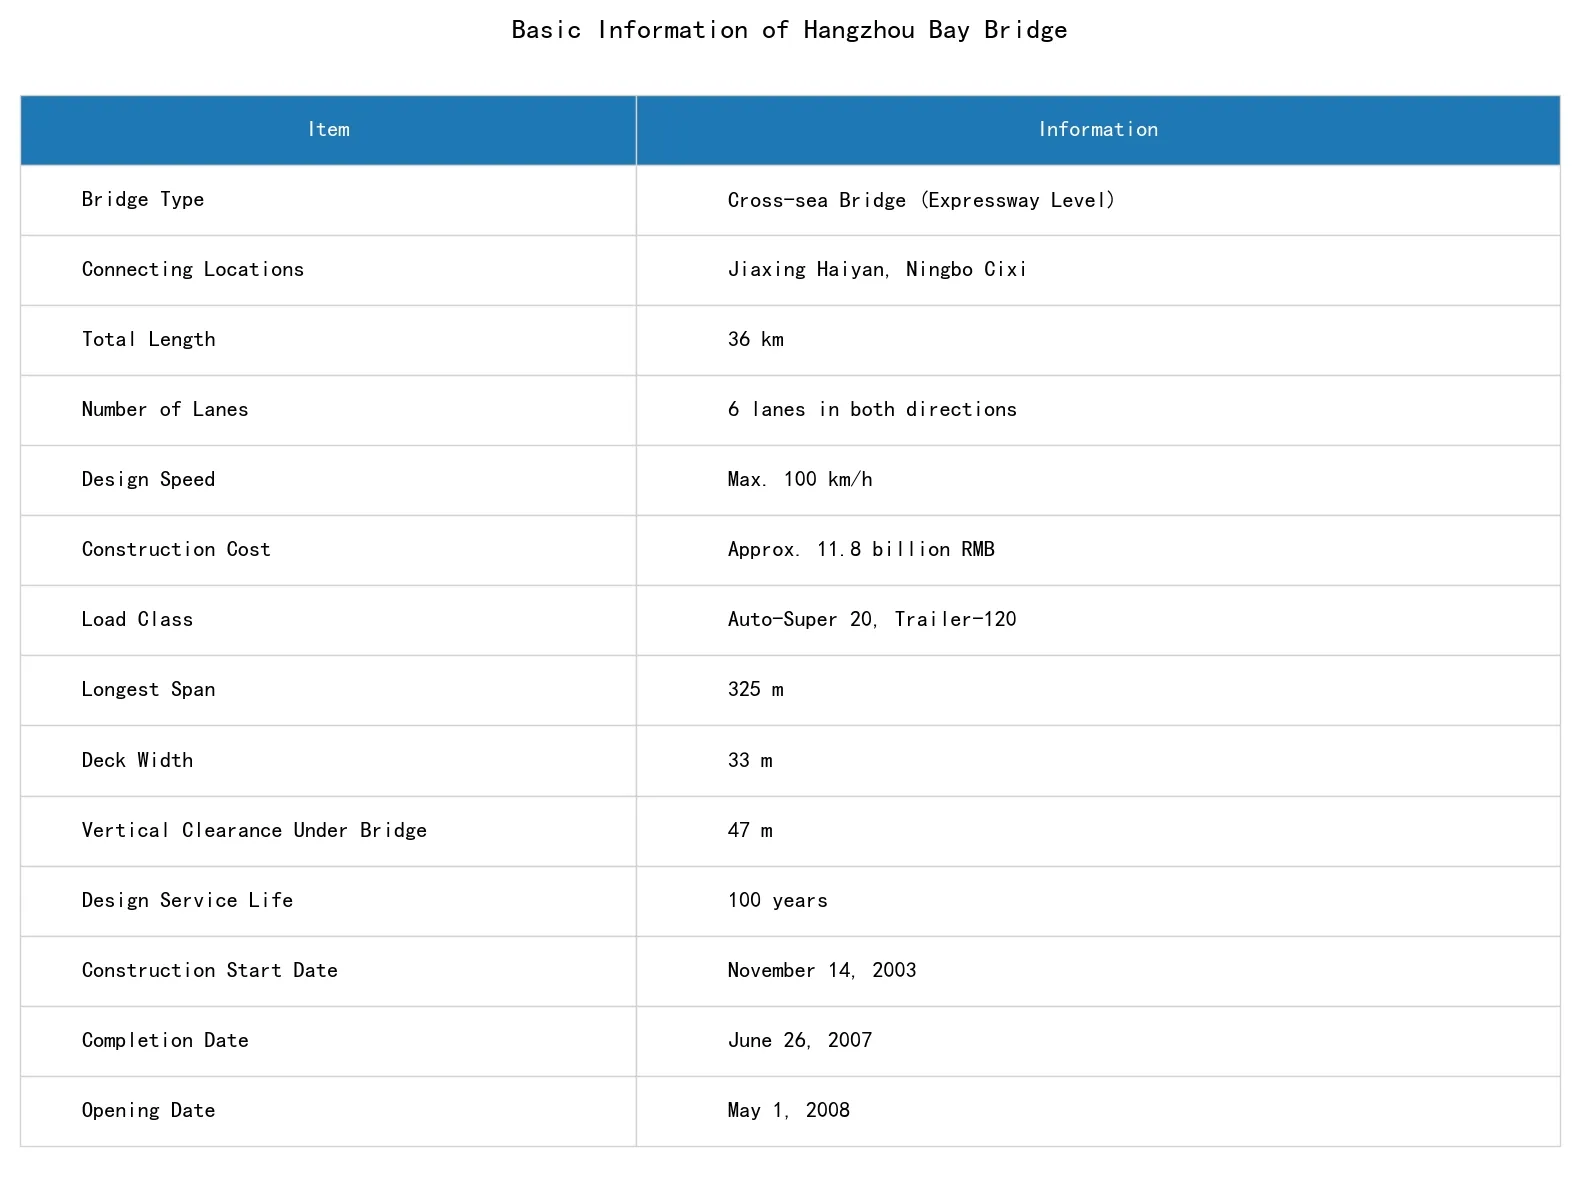Select the 'Number of Lanes' label

[165, 410]
